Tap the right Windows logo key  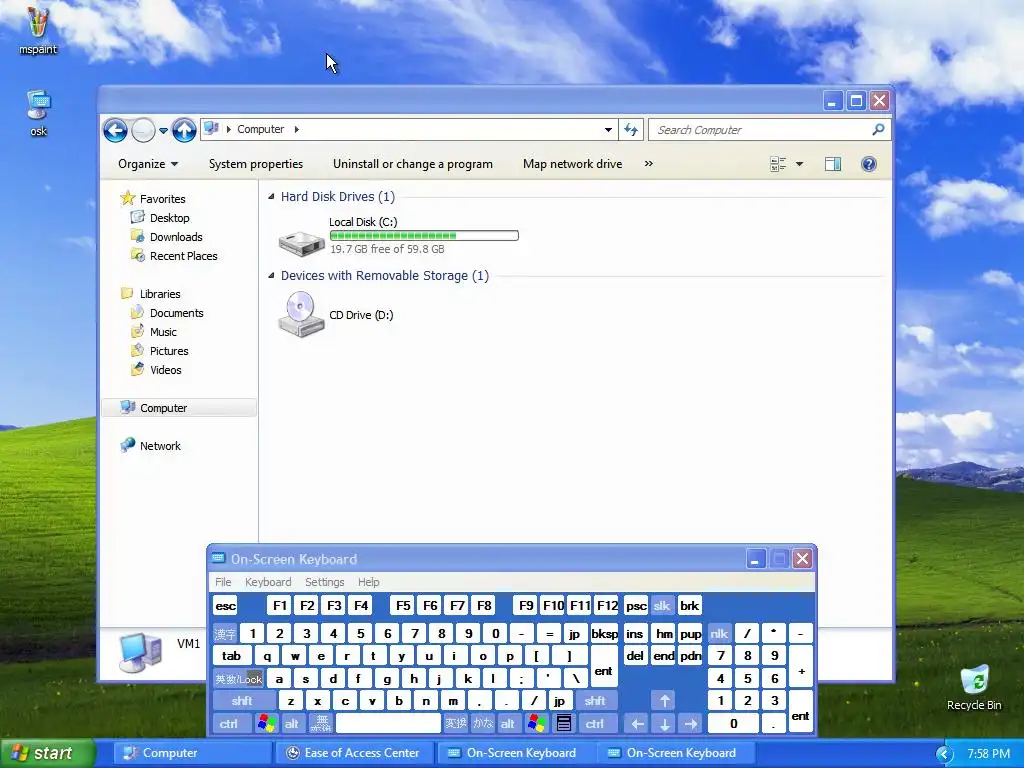coord(536,723)
